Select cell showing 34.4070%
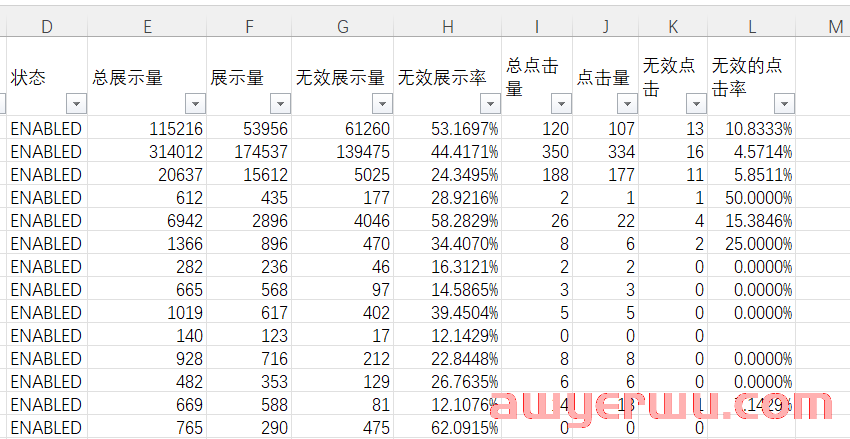This screenshot has height=439, width=850. (x=448, y=243)
